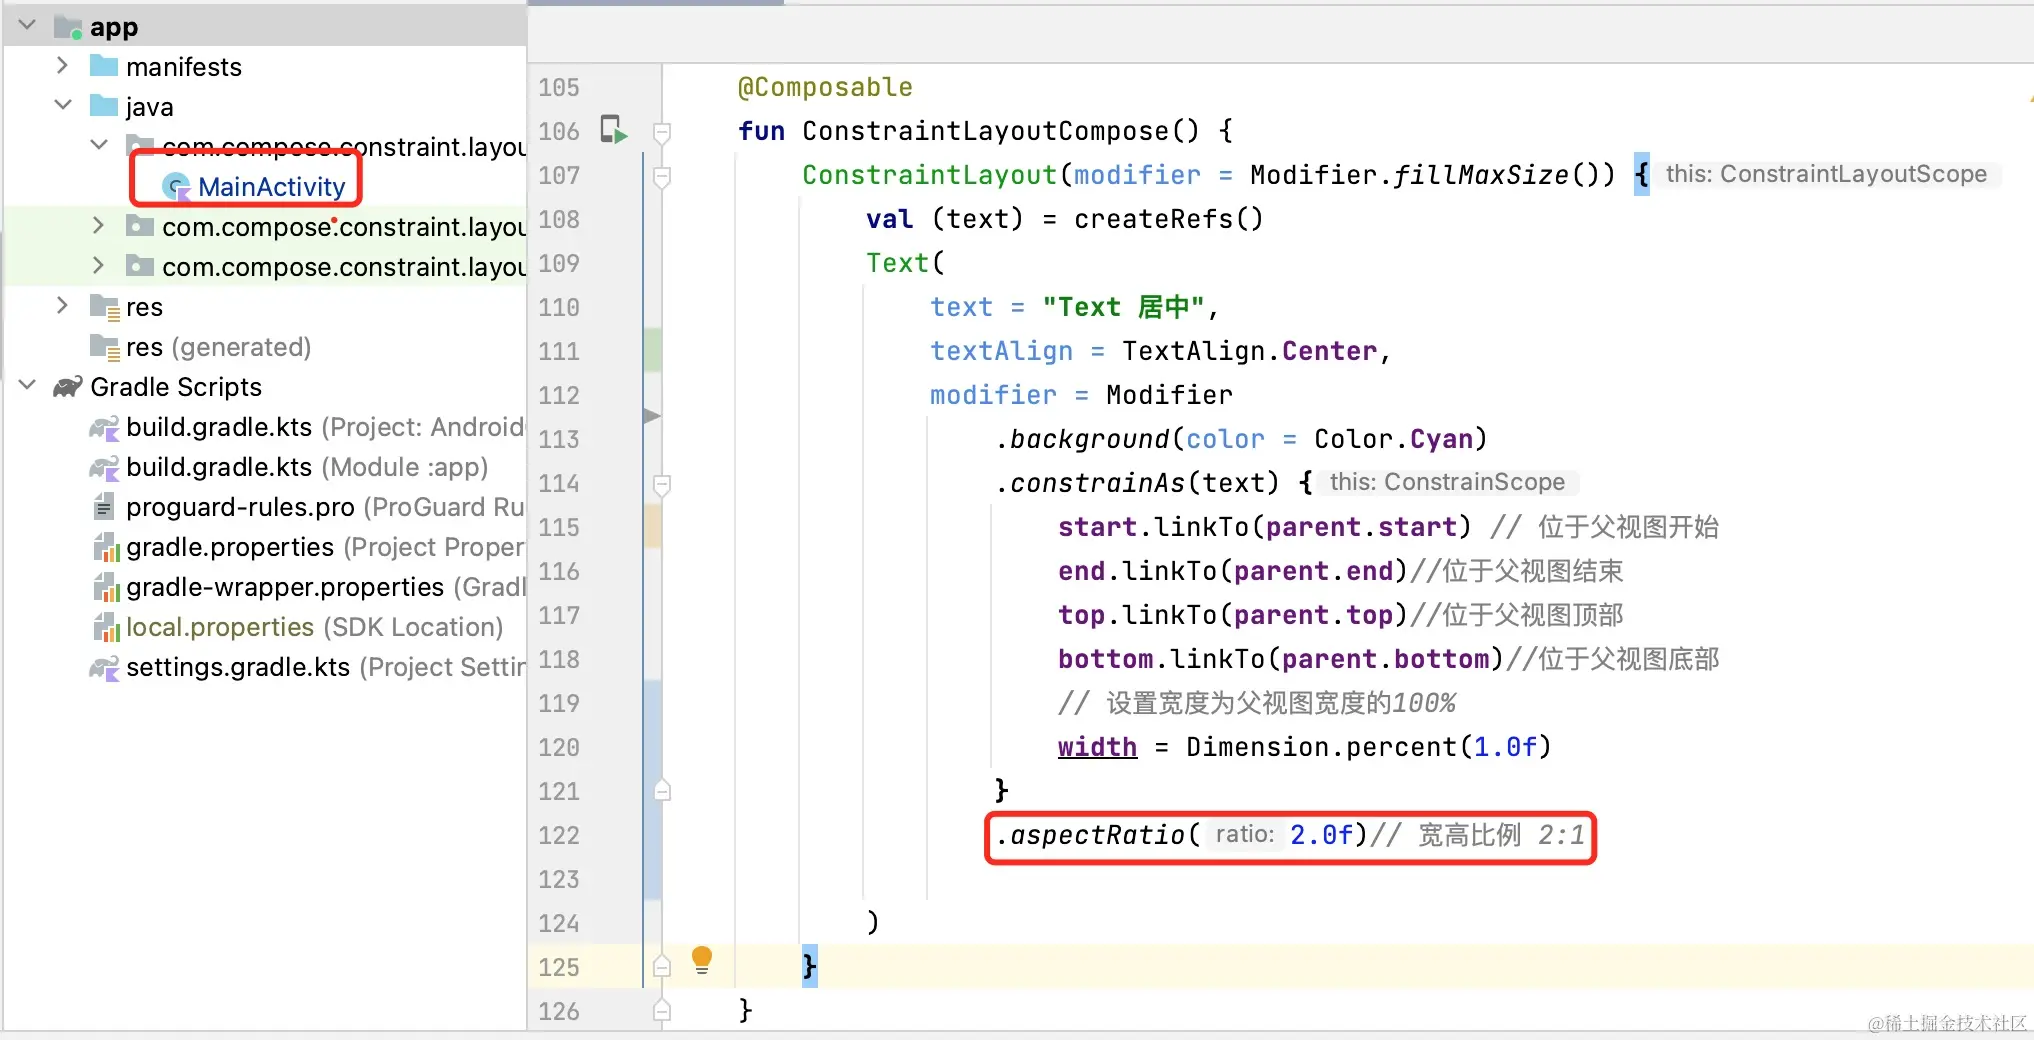
Task: Click the build.gradle.kts (Module :app) file icon
Action: [x=104, y=468]
